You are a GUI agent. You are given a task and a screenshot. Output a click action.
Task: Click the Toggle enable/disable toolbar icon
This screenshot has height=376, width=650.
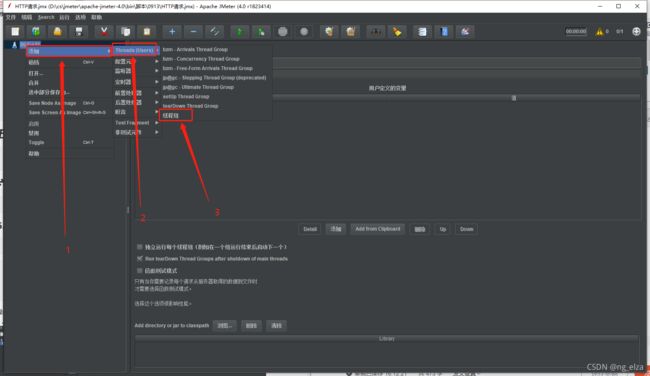[x=215, y=32]
